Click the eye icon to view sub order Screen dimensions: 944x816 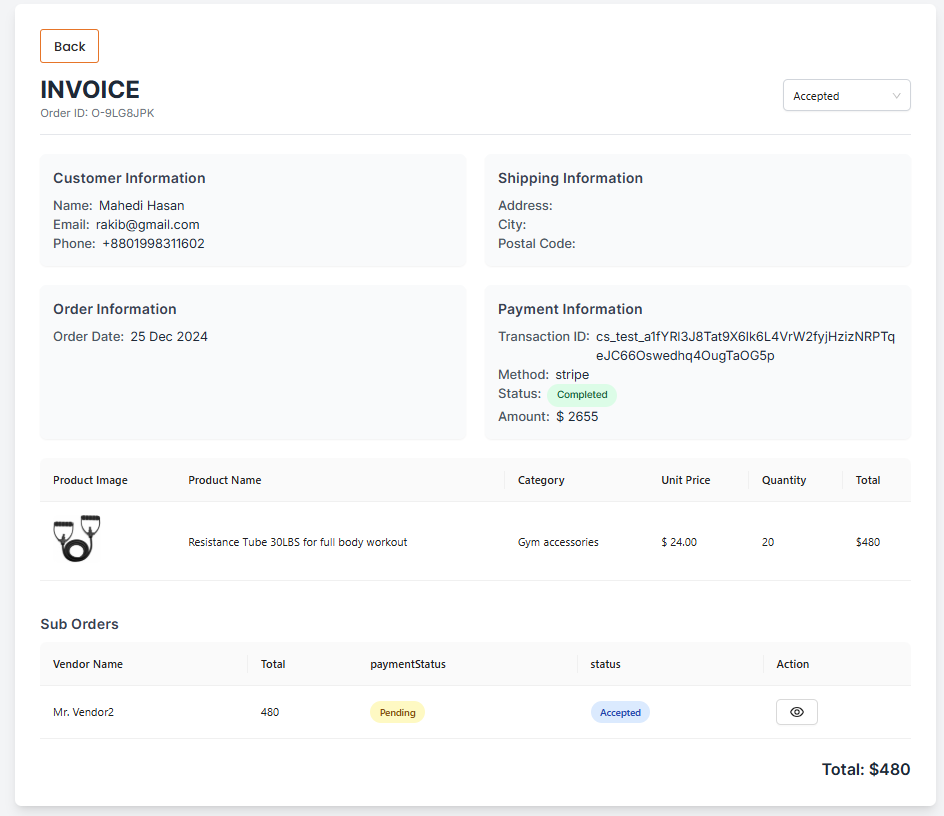tap(796, 712)
